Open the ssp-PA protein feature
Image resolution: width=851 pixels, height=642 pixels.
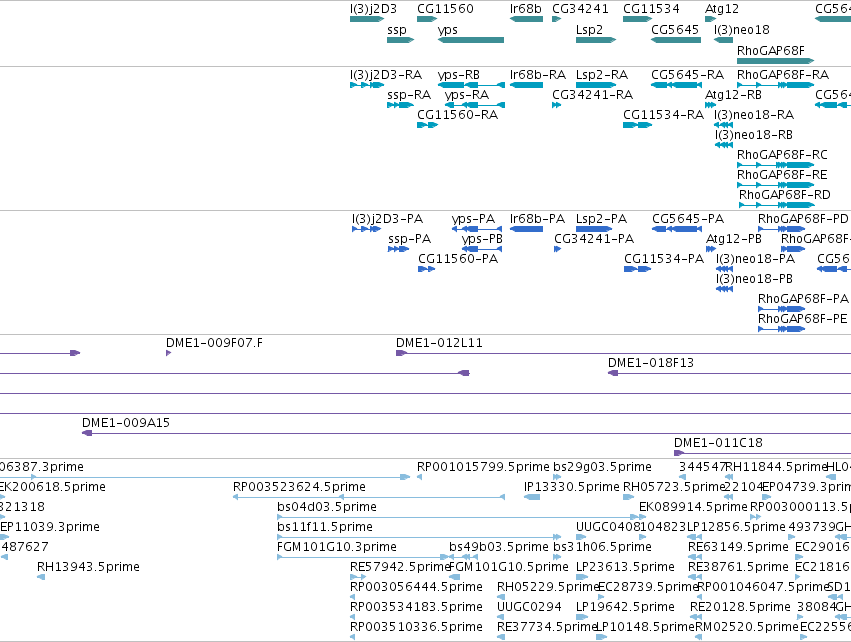pyautogui.click(x=398, y=249)
